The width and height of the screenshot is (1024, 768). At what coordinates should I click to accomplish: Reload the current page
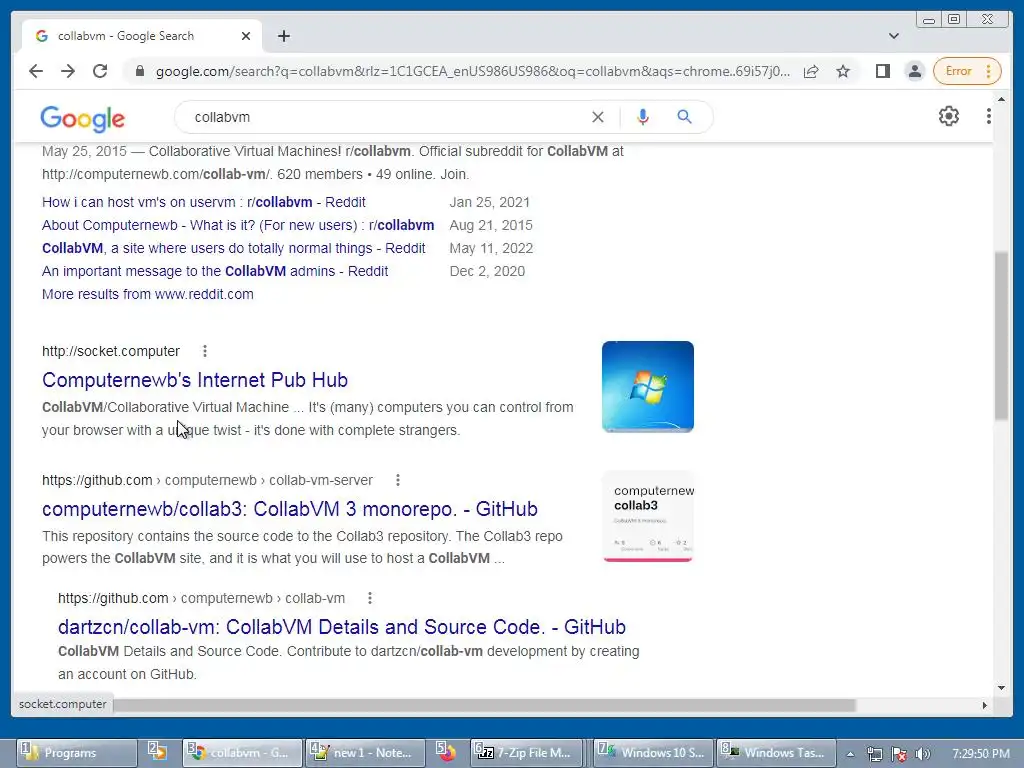click(x=100, y=71)
